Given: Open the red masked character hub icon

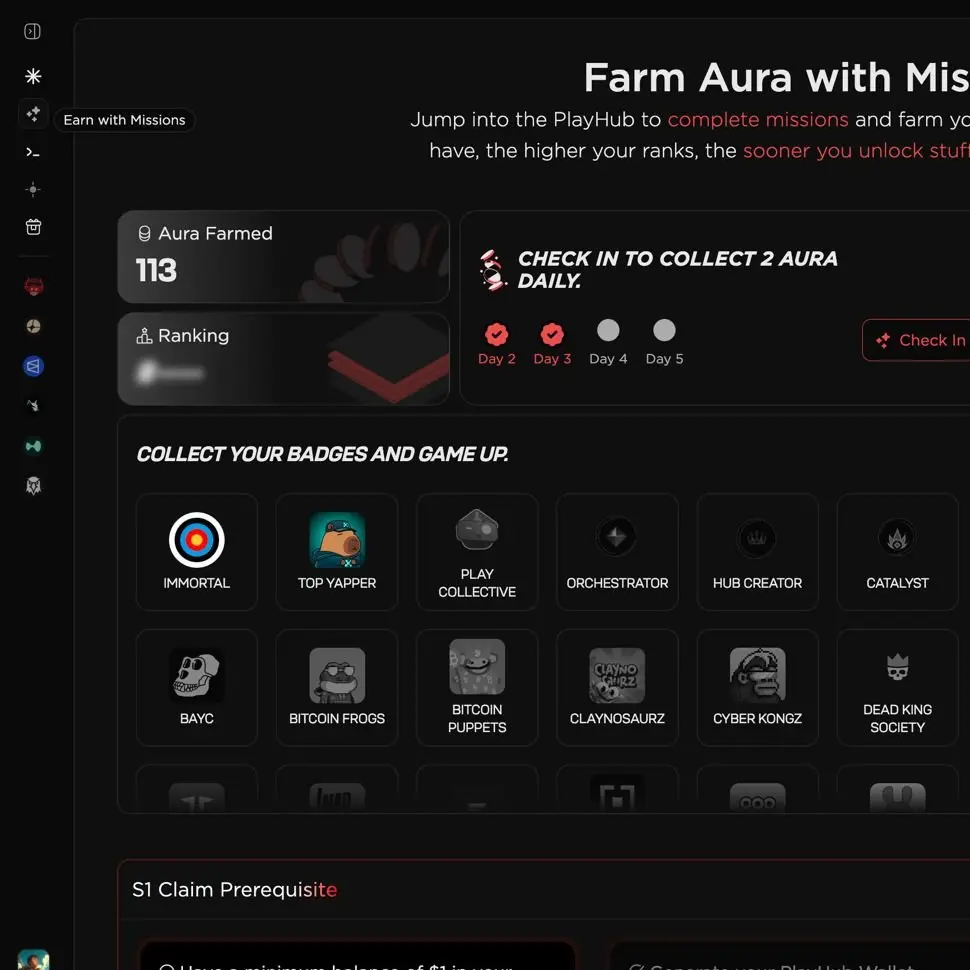Looking at the screenshot, I should pos(33,287).
